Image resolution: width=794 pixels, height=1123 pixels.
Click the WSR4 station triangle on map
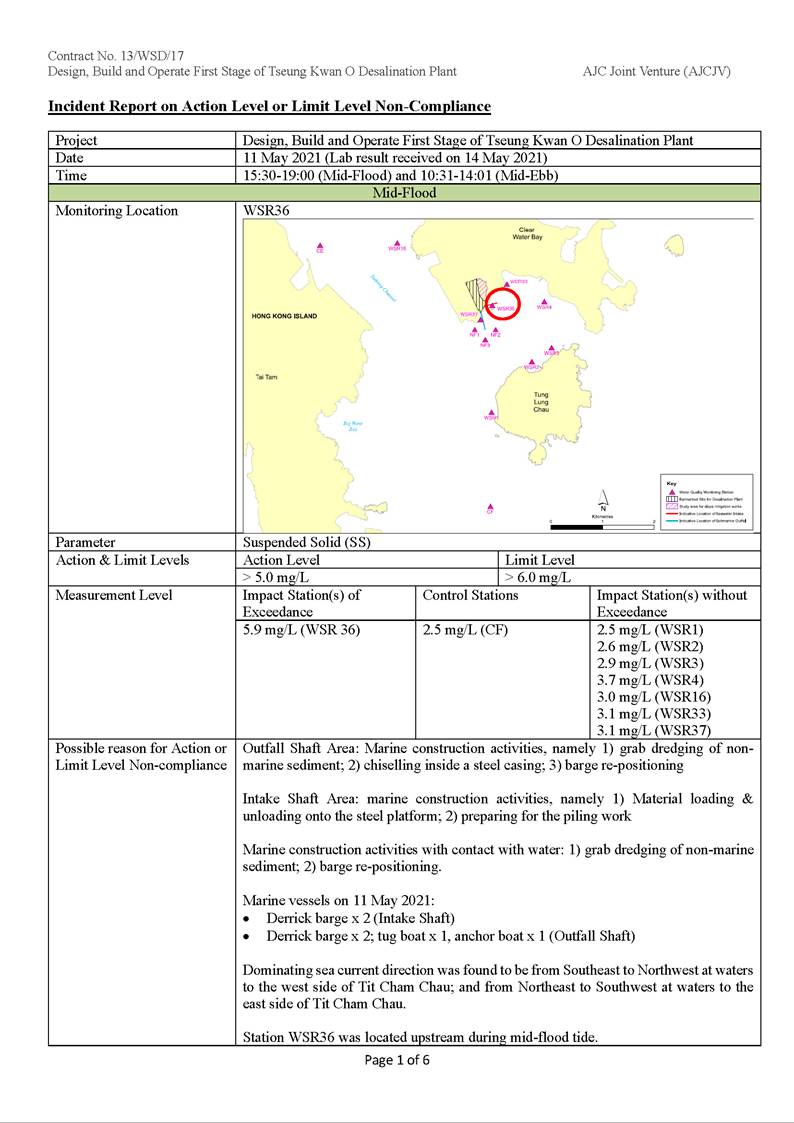tap(543, 301)
